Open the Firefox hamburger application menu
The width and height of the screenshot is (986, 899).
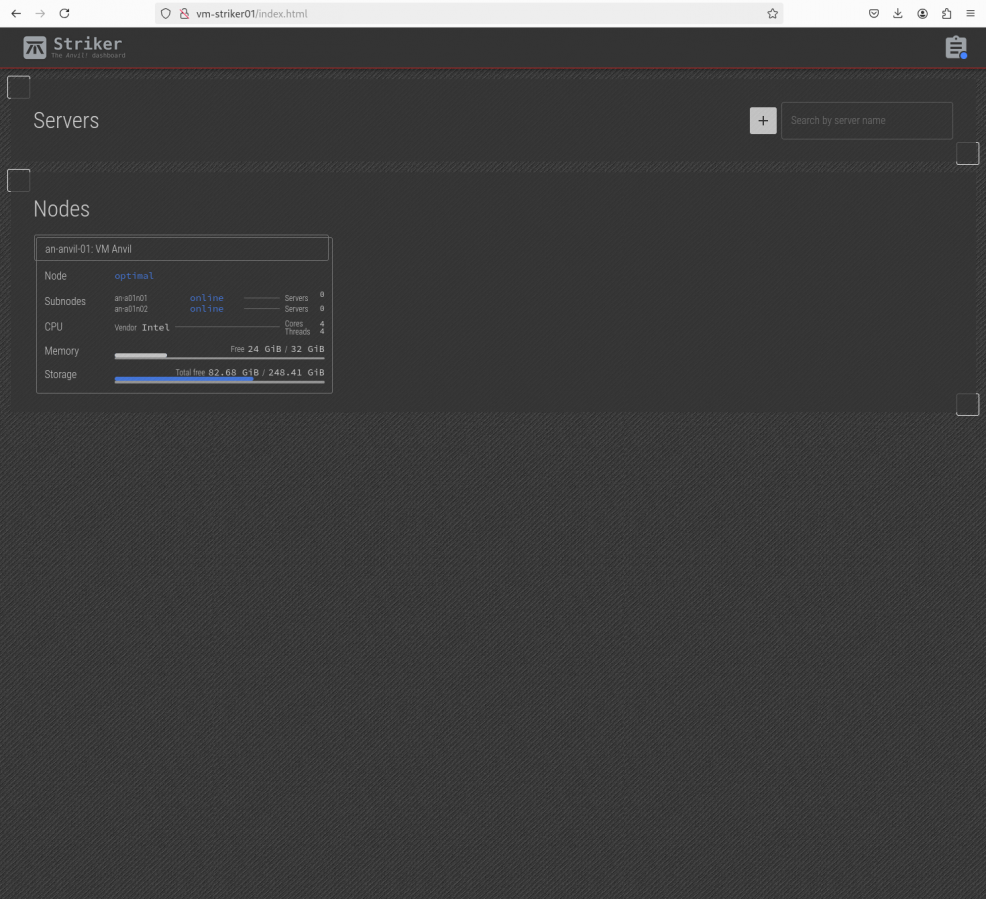[970, 13]
